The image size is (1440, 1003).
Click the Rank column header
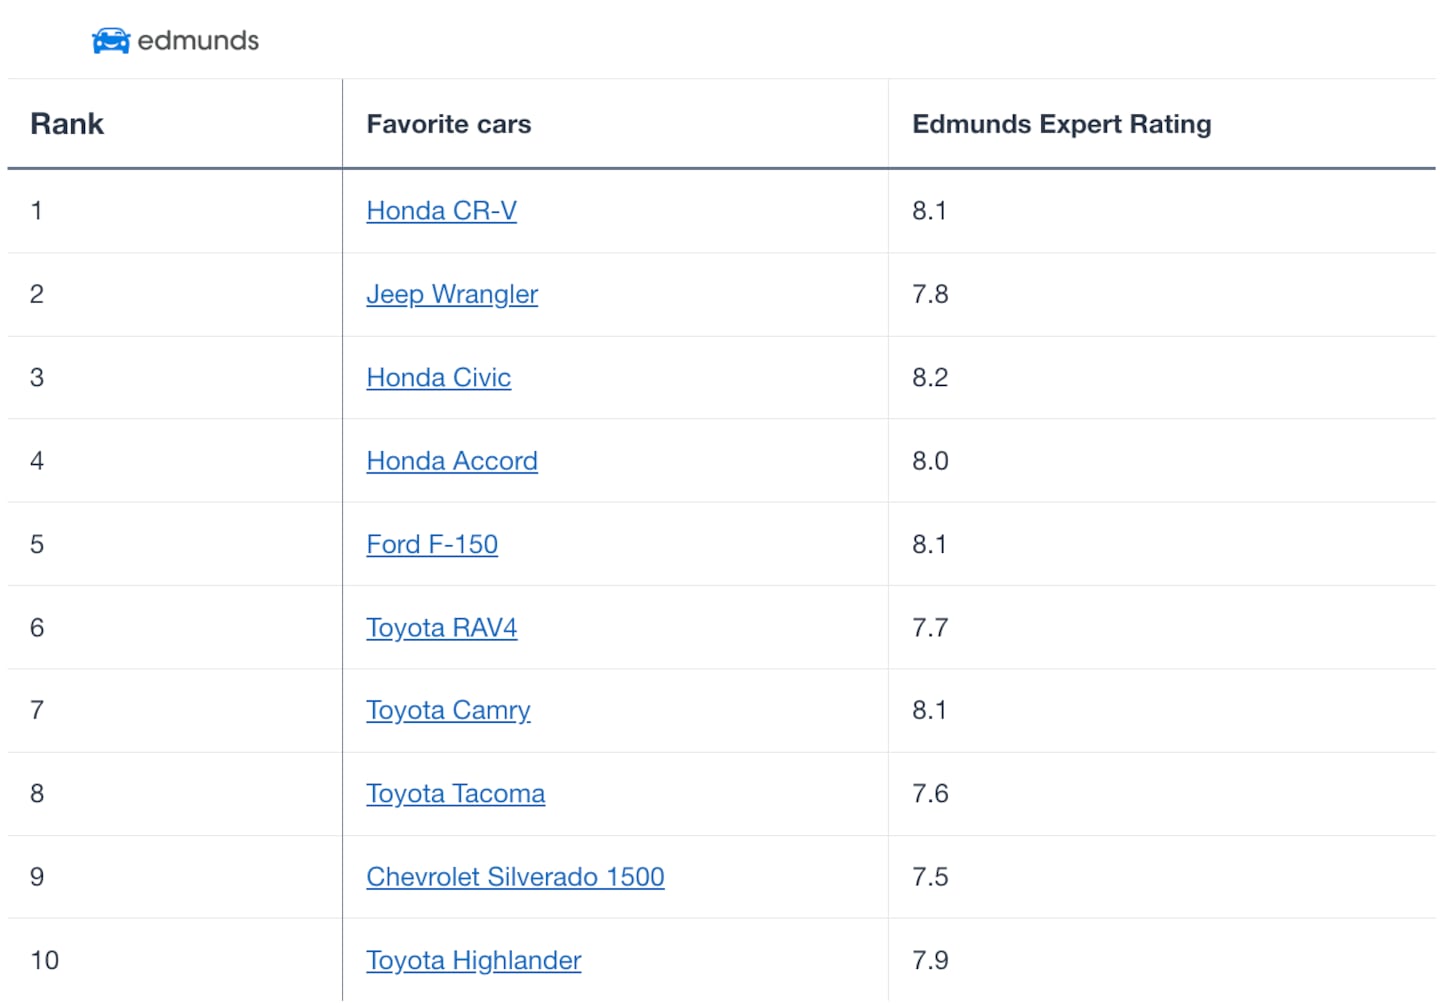[67, 124]
